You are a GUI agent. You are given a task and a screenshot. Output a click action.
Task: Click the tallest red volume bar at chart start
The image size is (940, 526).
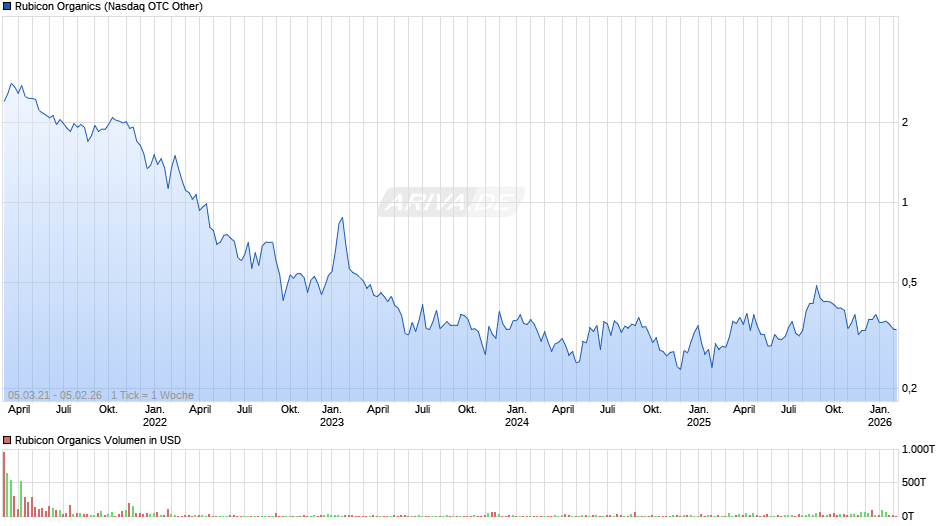point(4,485)
